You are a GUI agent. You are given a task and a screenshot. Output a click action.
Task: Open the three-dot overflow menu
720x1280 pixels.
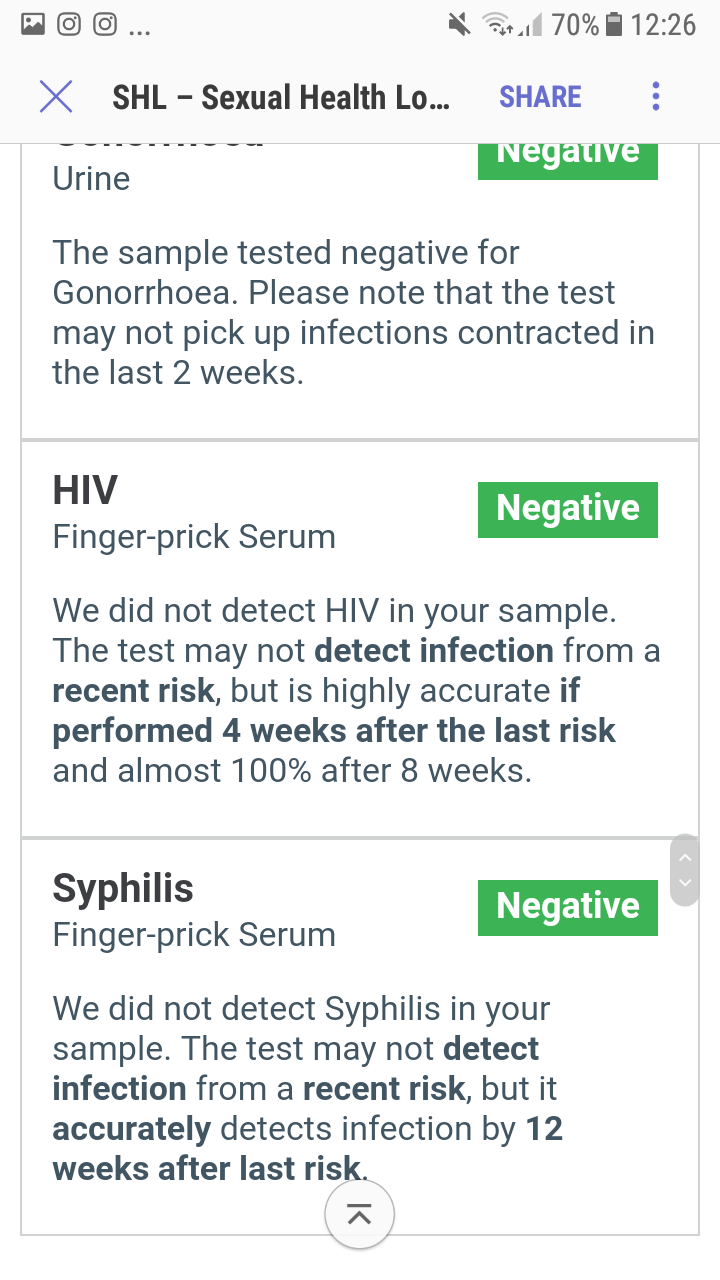pos(656,97)
